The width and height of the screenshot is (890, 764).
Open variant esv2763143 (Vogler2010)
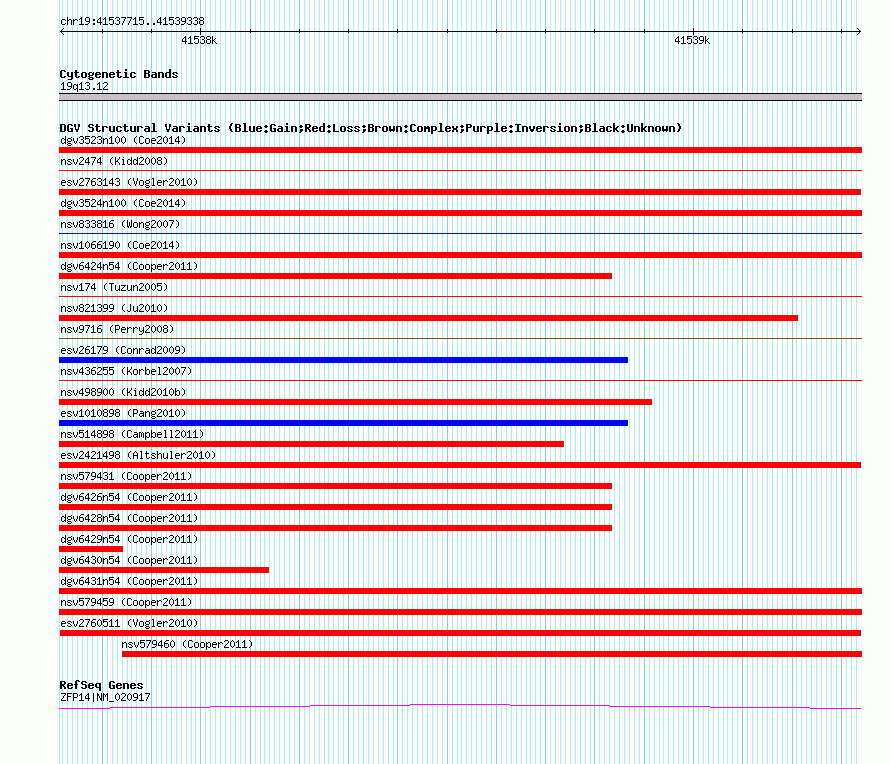(129, 182)
